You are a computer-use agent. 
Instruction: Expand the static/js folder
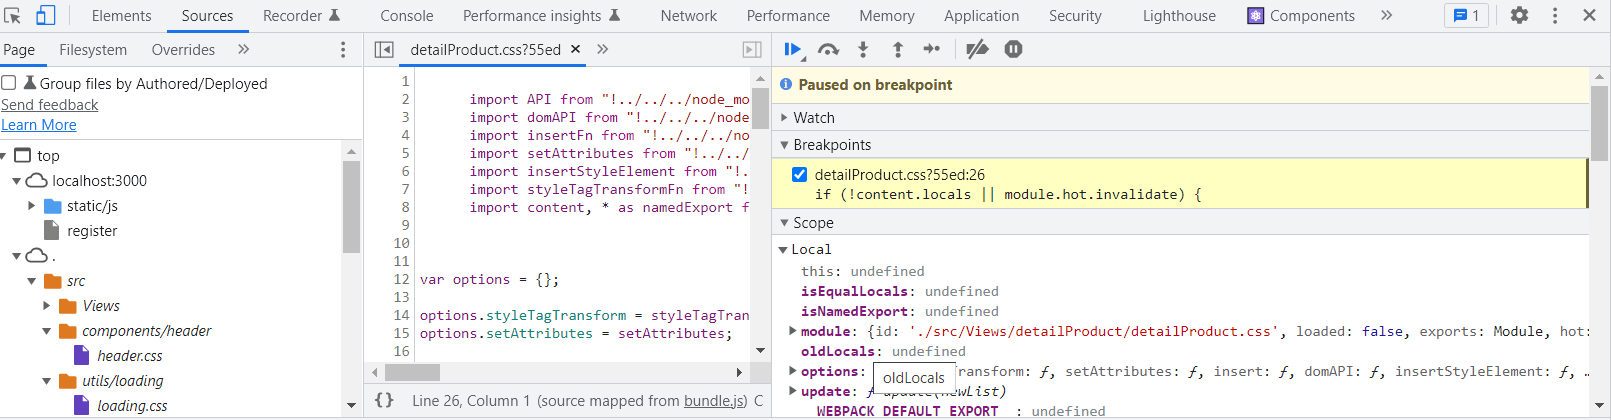point(32,206)
